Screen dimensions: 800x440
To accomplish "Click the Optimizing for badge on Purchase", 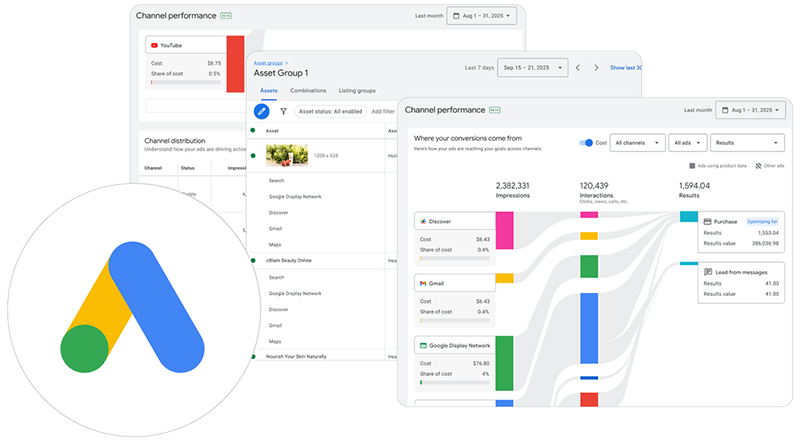I will pyautogui.click(x=762, y=222).
